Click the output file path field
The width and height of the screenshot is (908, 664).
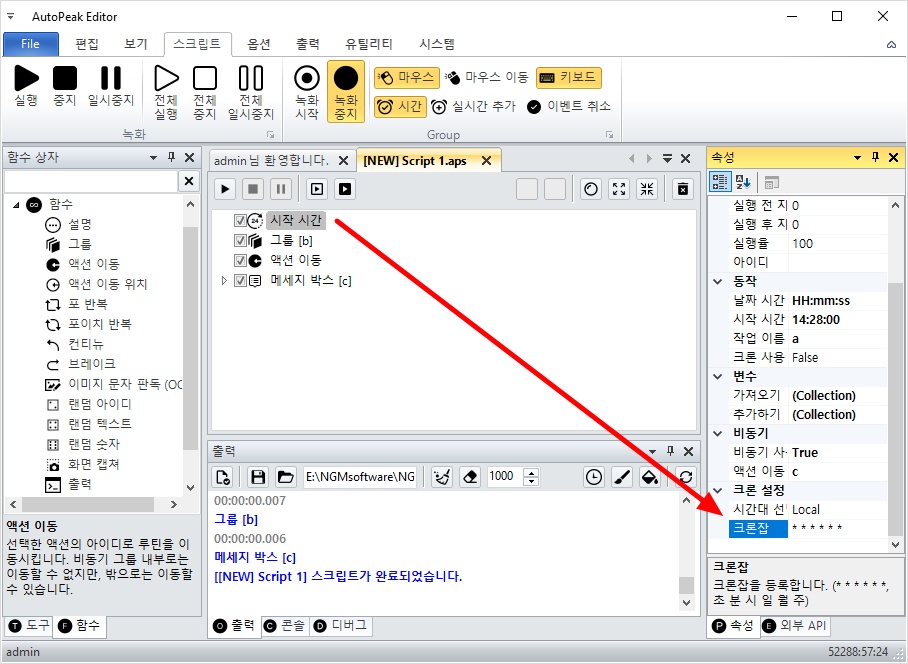[360, 477]
